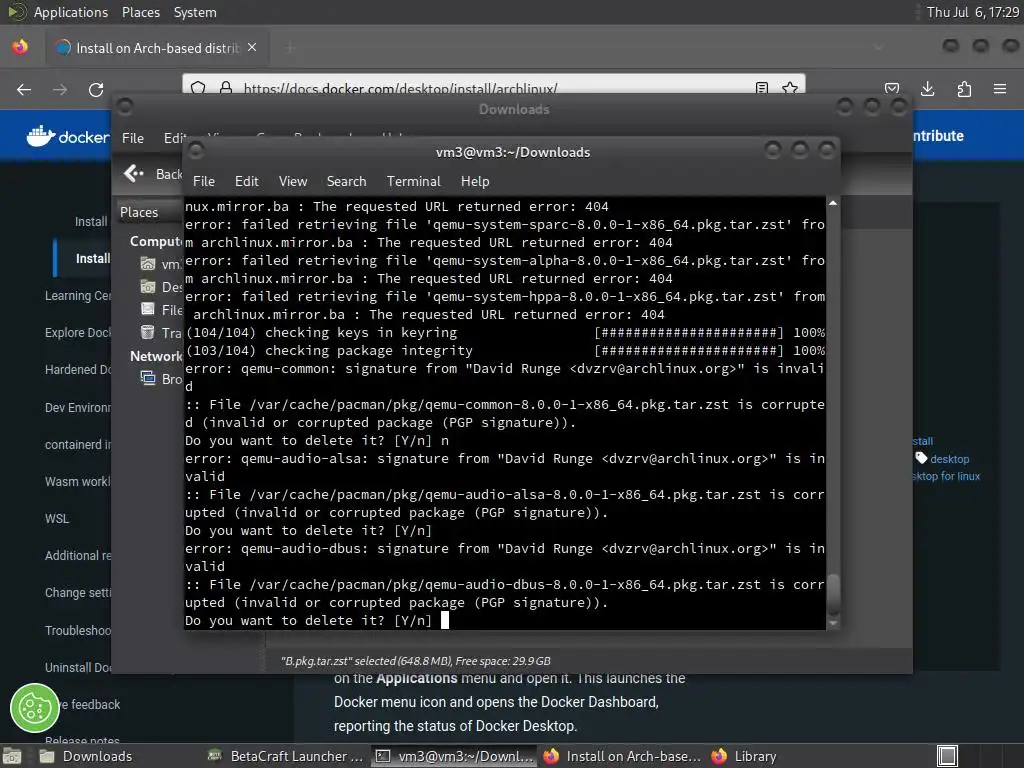Screen dimensions: 1024x768
Task: Open Hardened Desktop docs sidebar link
Action: (78, 370)
